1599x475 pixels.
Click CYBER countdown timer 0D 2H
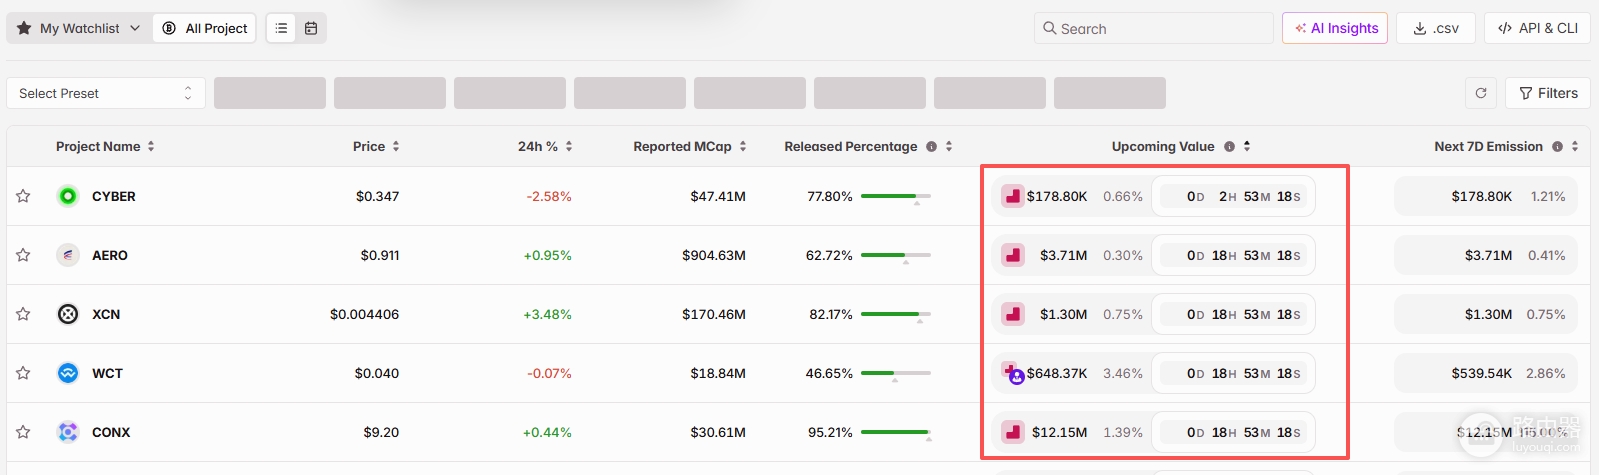tap(1233, 196)
